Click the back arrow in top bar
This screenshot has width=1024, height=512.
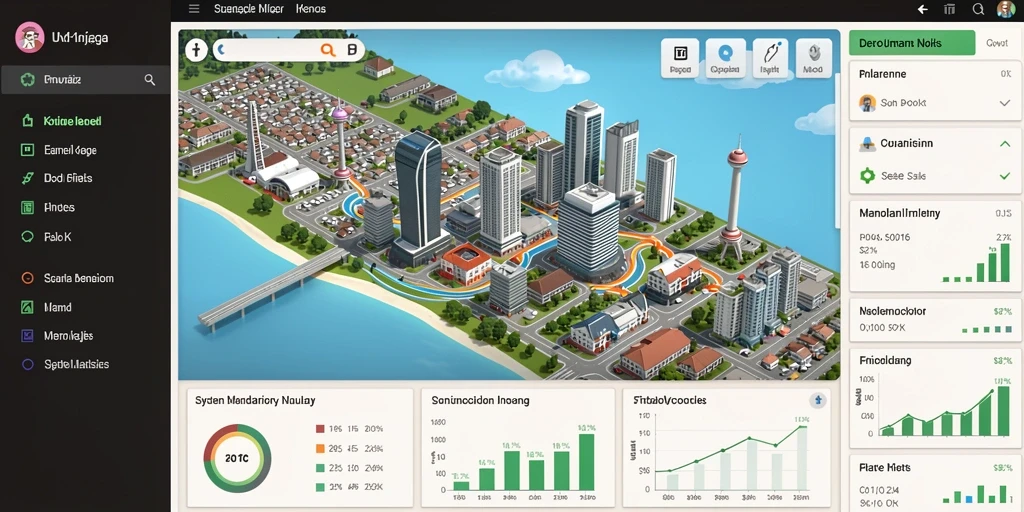(x=923, y=9)
